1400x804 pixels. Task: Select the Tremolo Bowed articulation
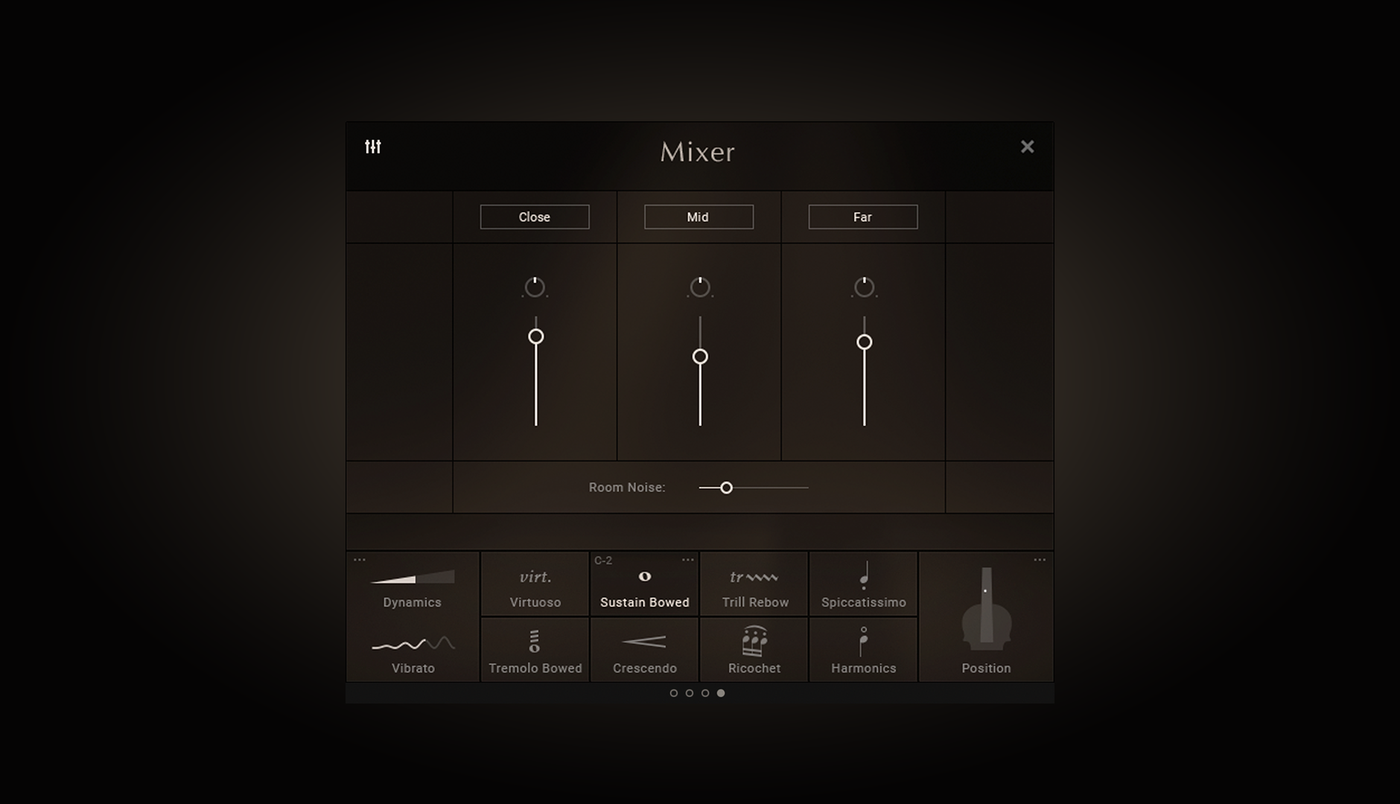point(535,650)
